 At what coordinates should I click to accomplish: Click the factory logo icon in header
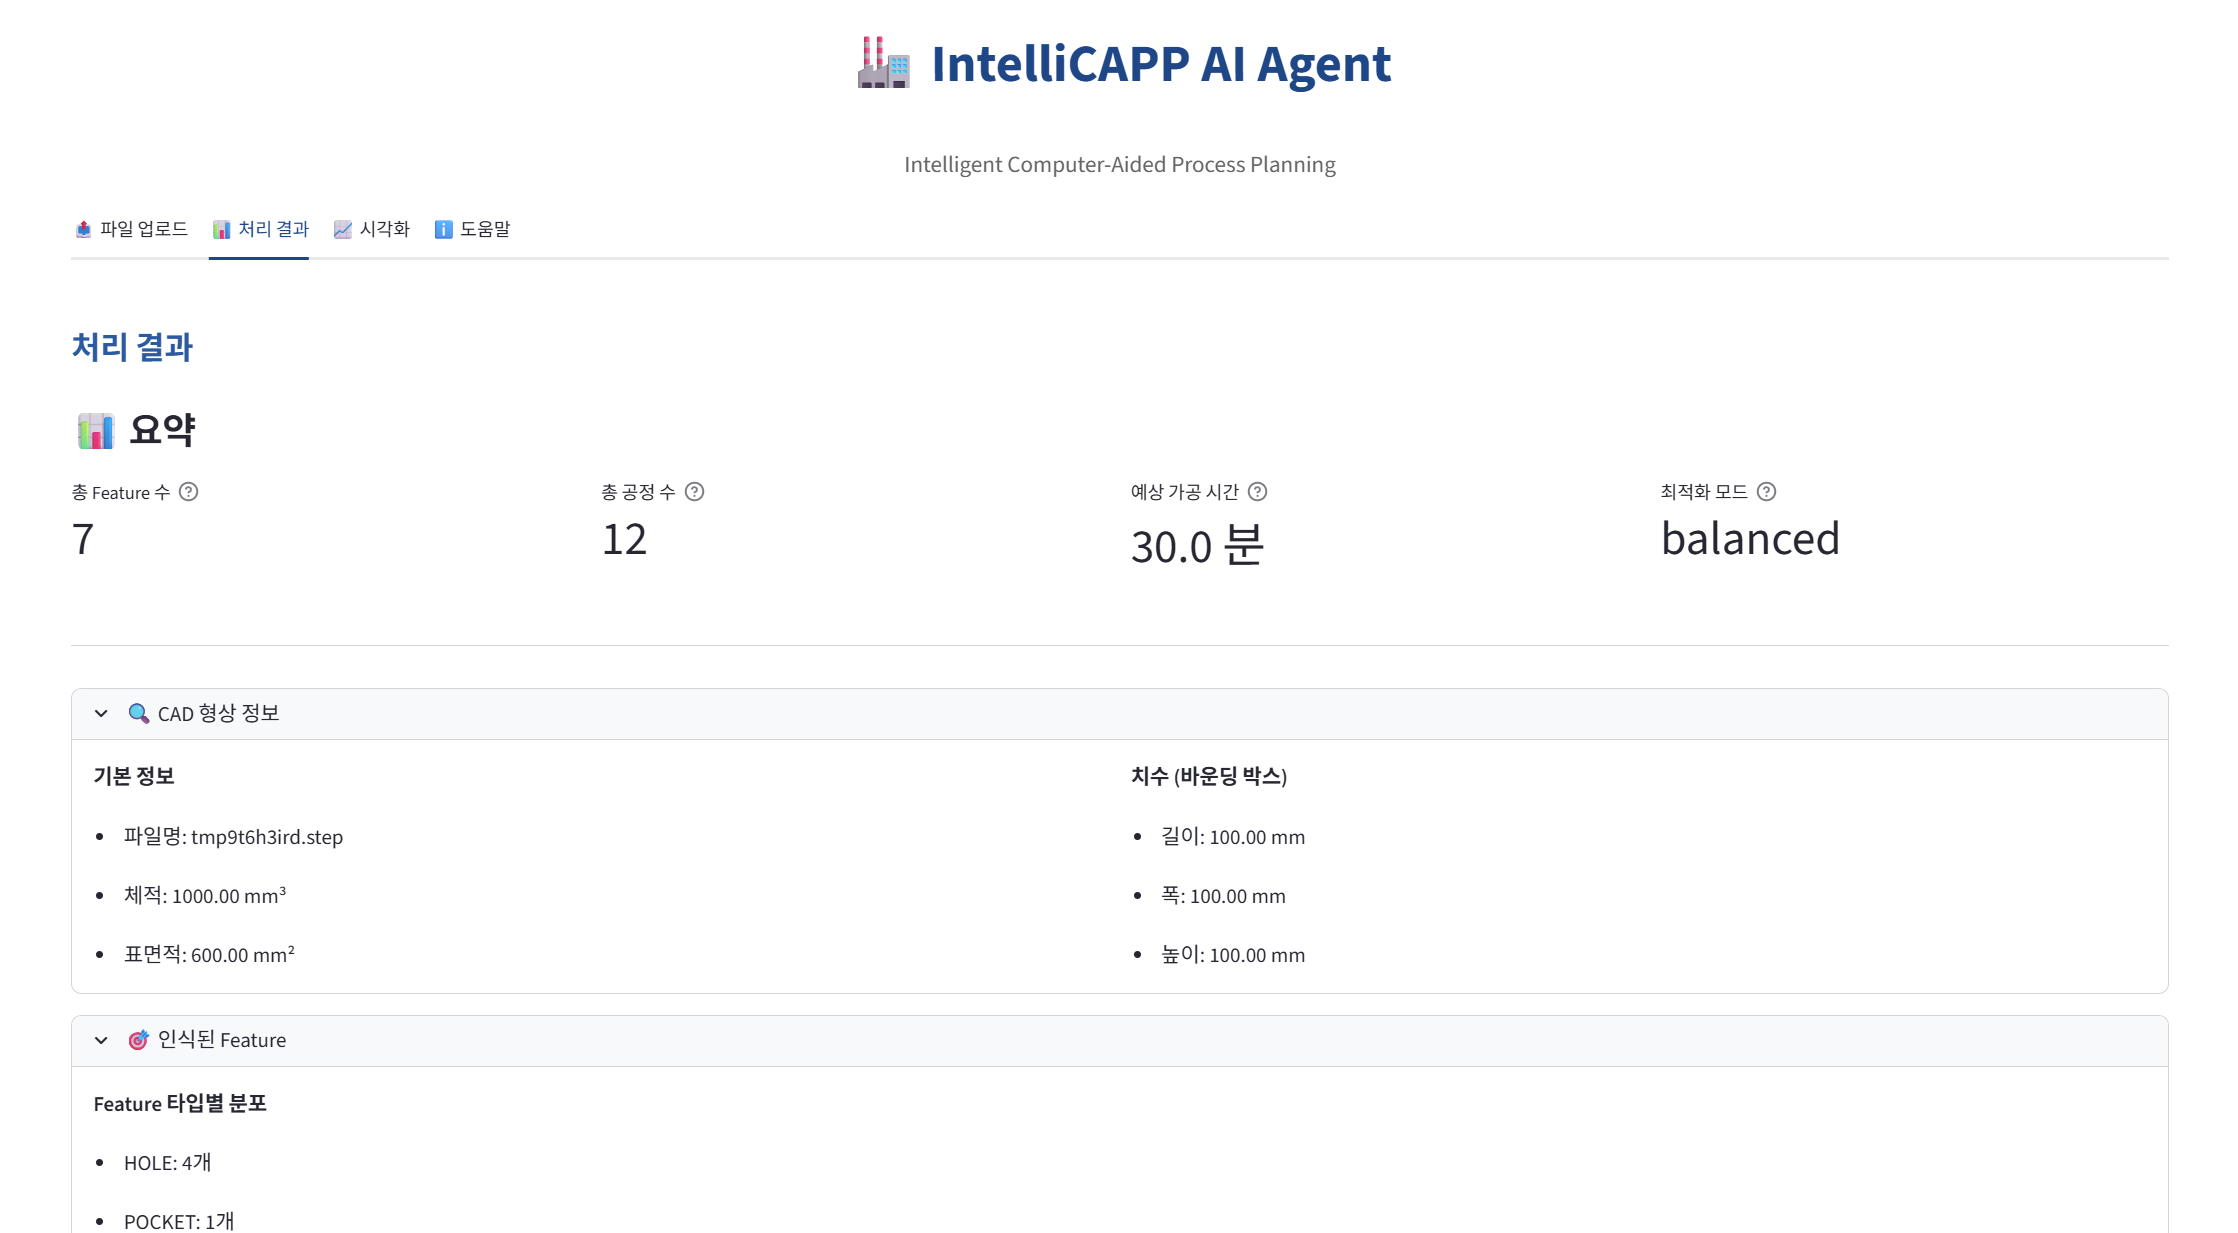coord(884,63)
